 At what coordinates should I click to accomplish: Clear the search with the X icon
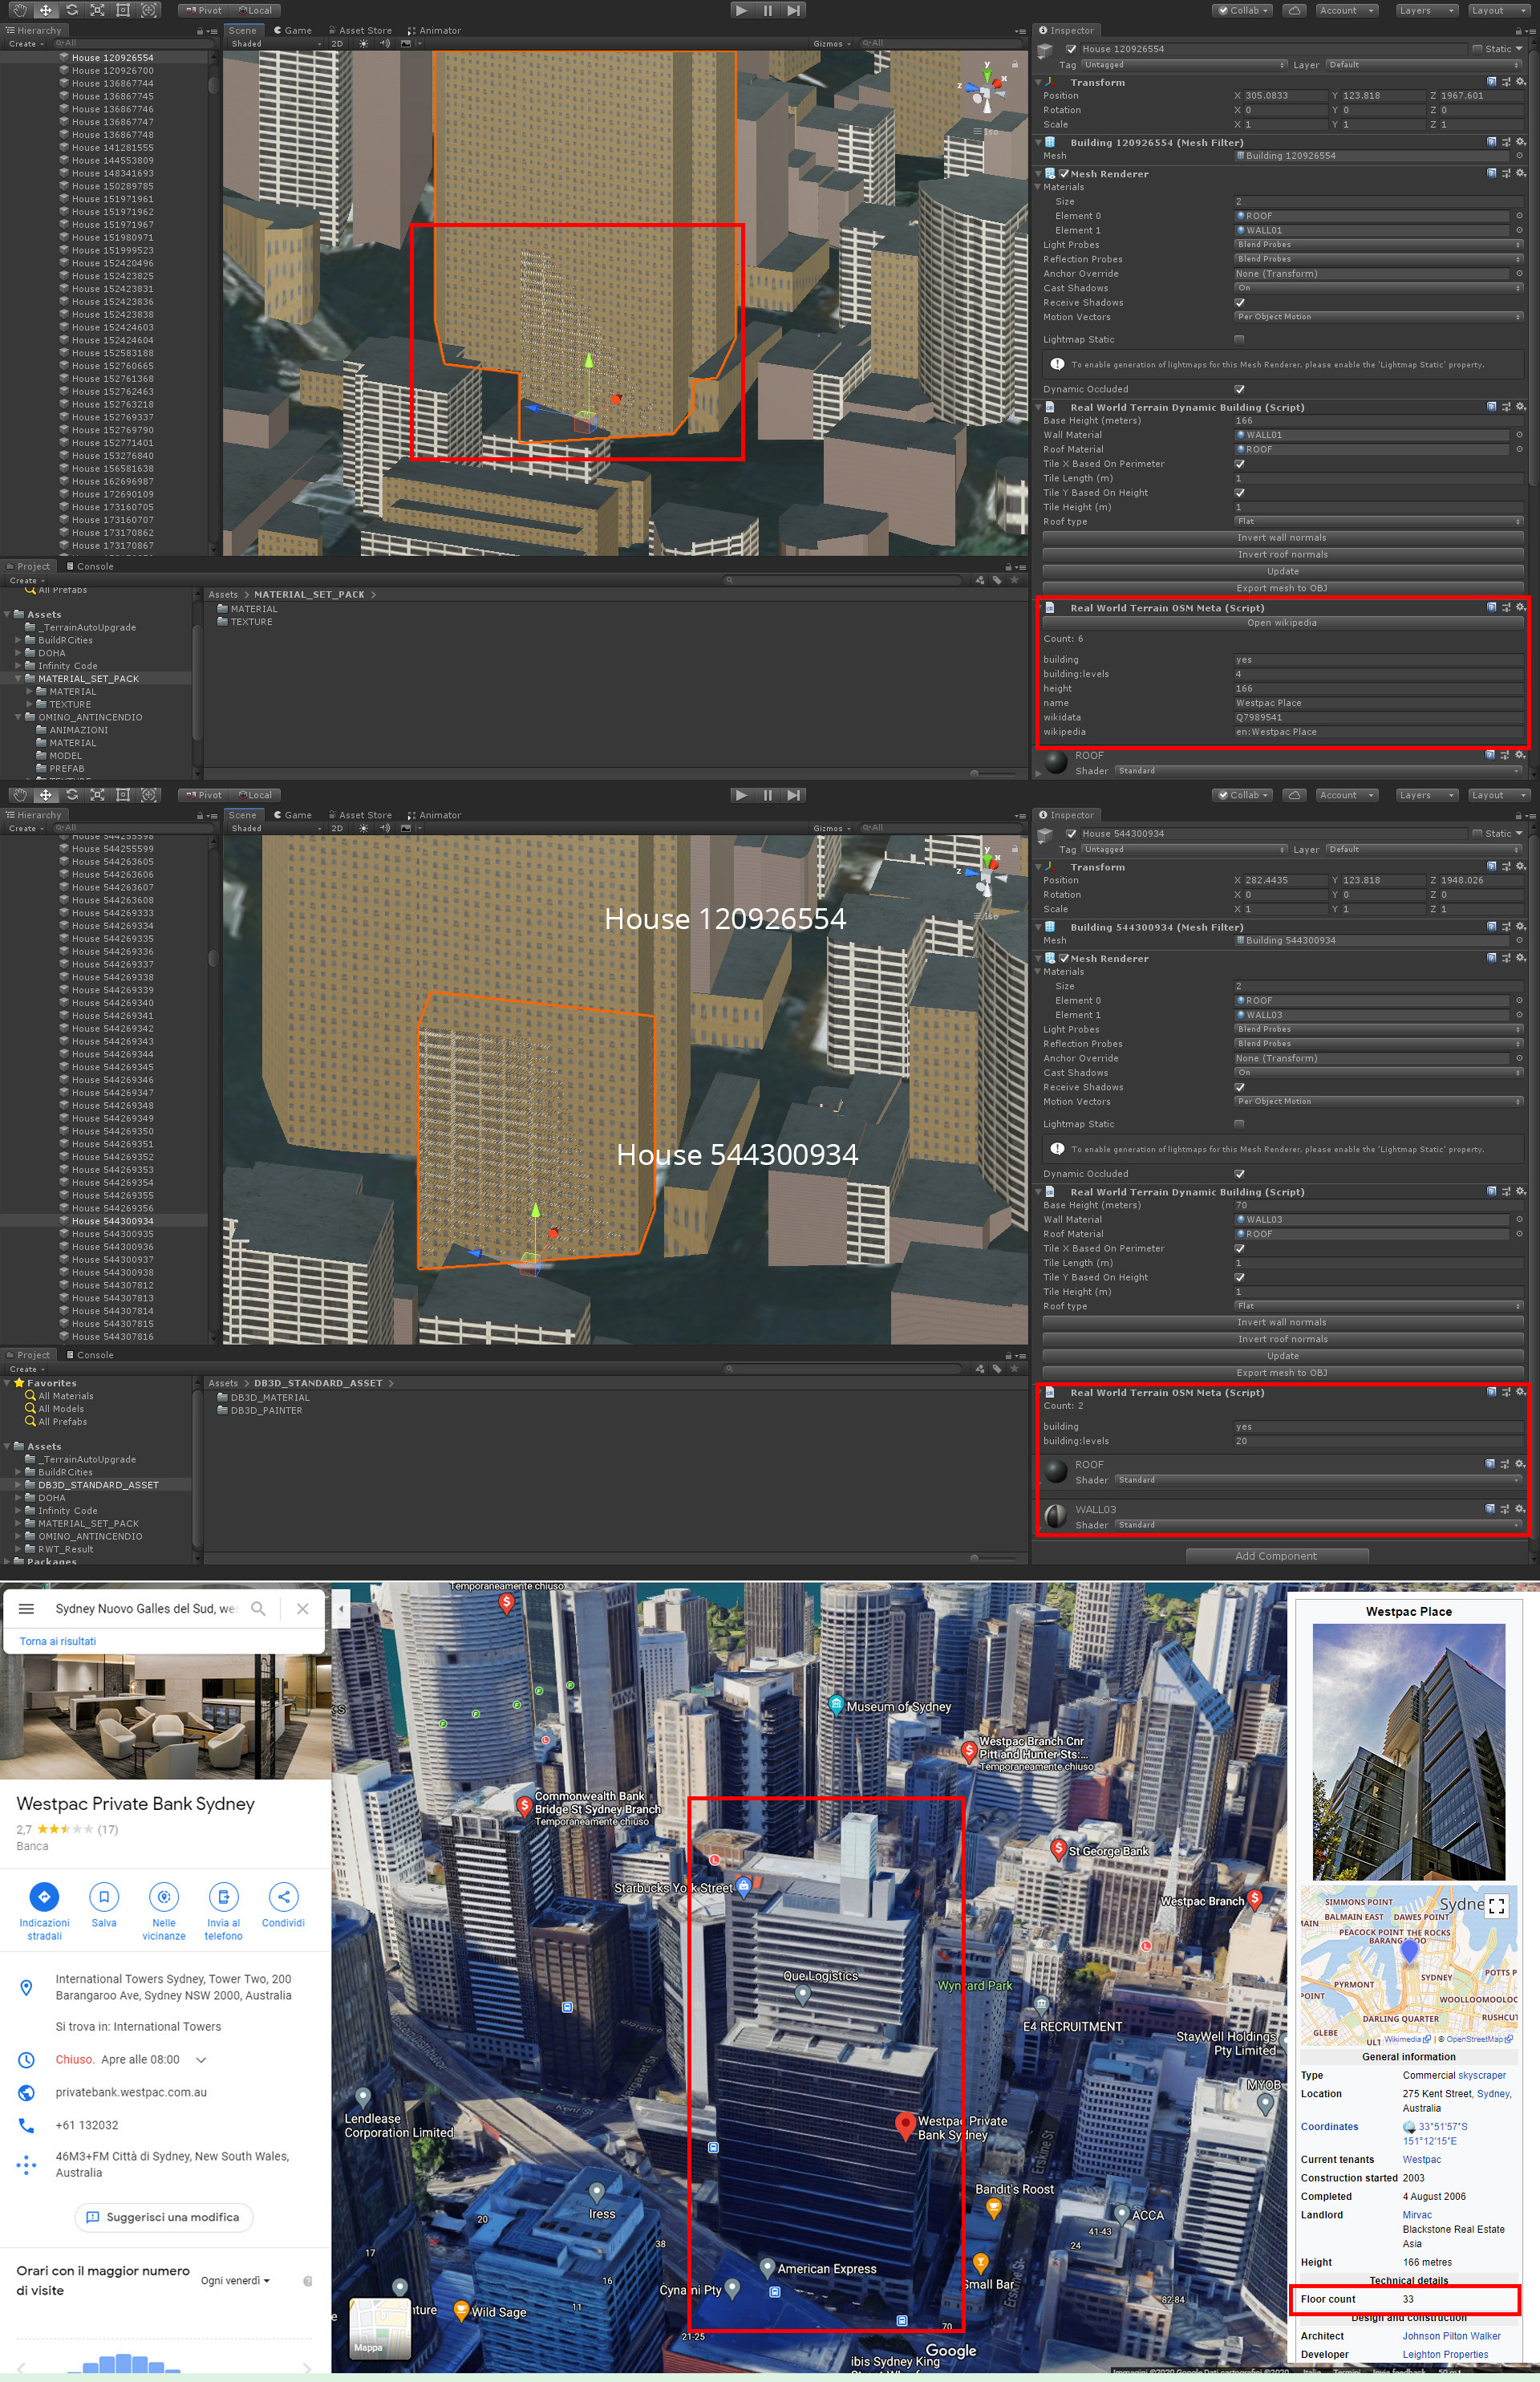[303, 1608]
